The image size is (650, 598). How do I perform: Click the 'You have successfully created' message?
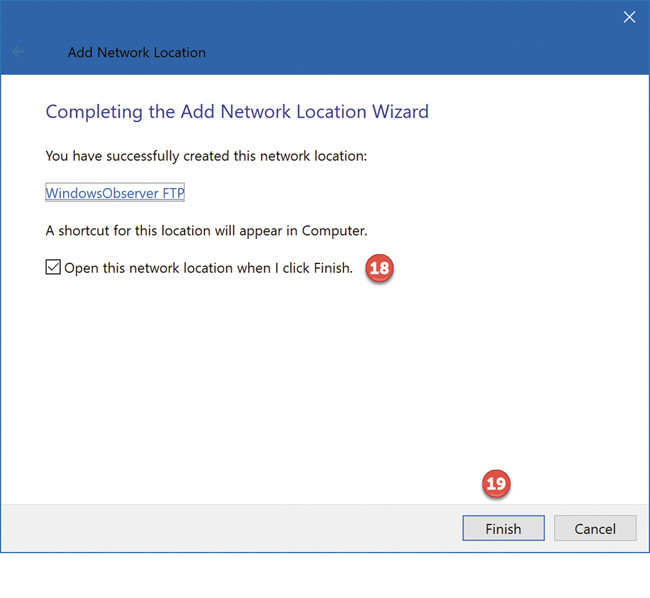tap(186, 156)
